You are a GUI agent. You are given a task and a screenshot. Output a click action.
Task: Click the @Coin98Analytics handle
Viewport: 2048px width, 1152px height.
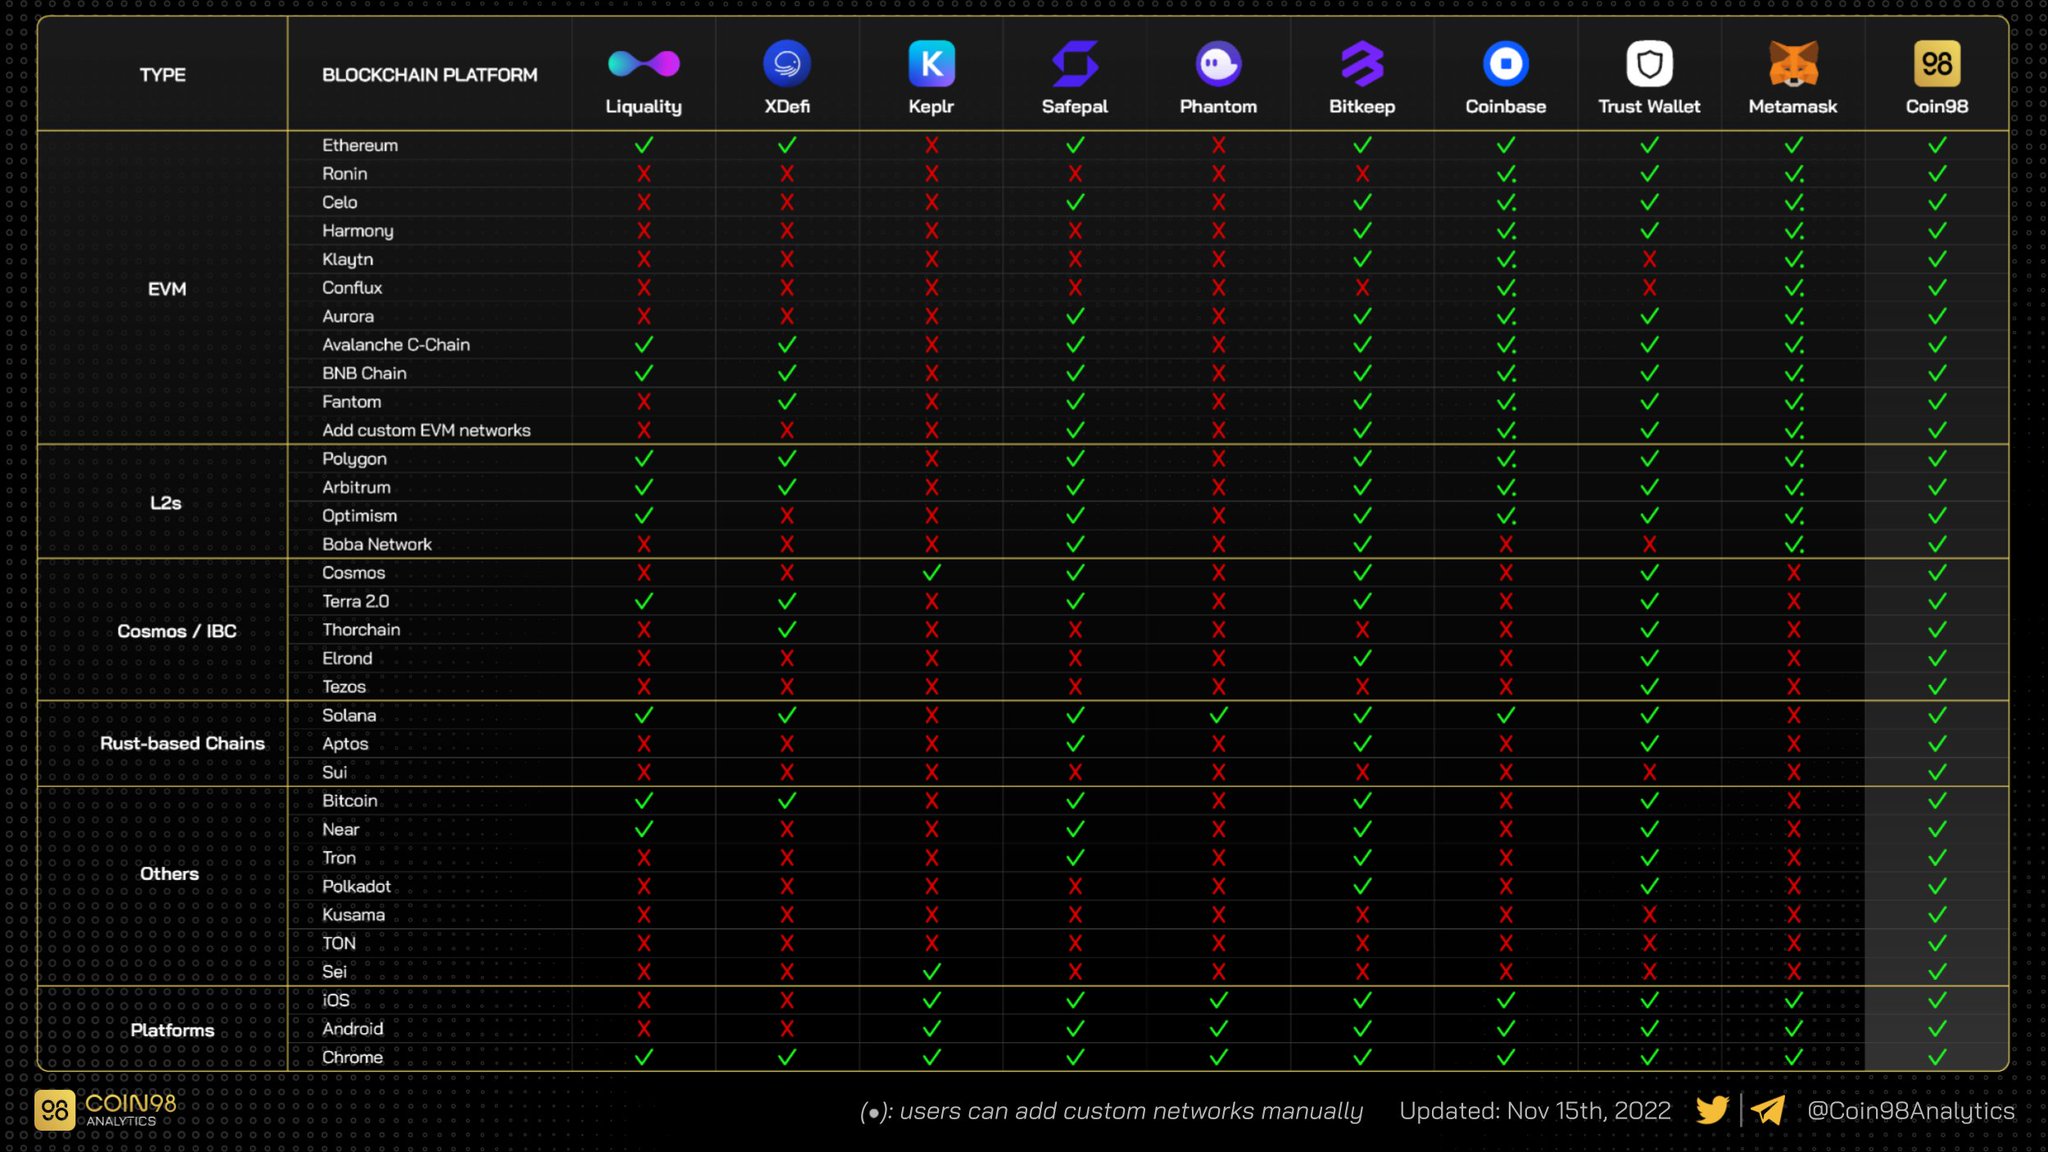tap(1910, 1111)
